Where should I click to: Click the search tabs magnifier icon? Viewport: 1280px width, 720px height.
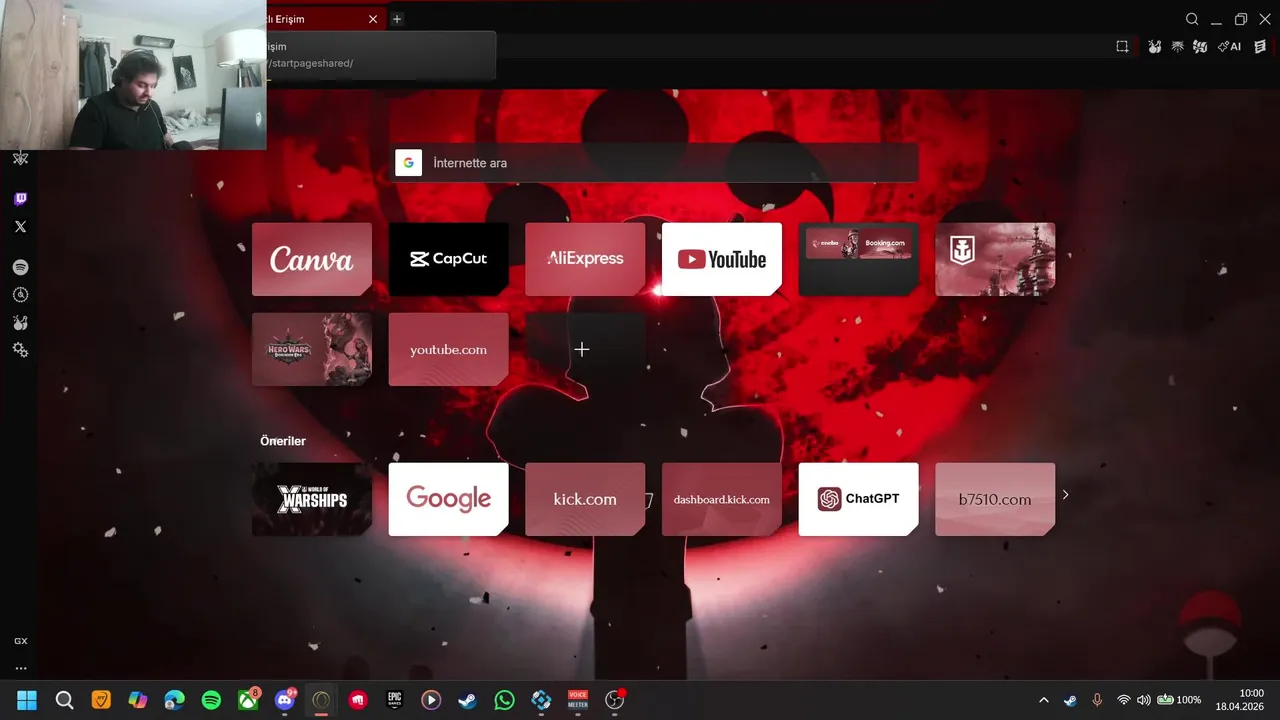coord(1192,19)
